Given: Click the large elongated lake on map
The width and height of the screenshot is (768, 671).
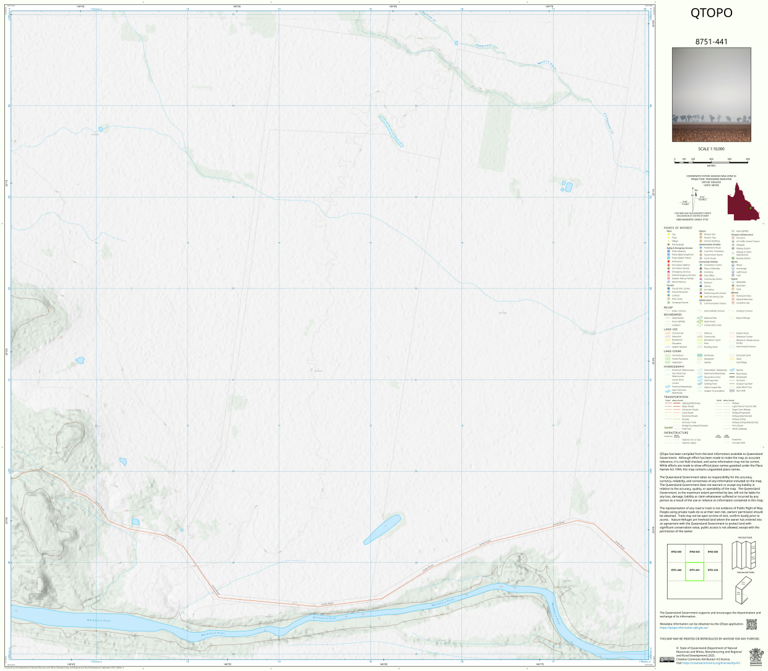Looking at the screenshot, I should [x=383, y=529].
